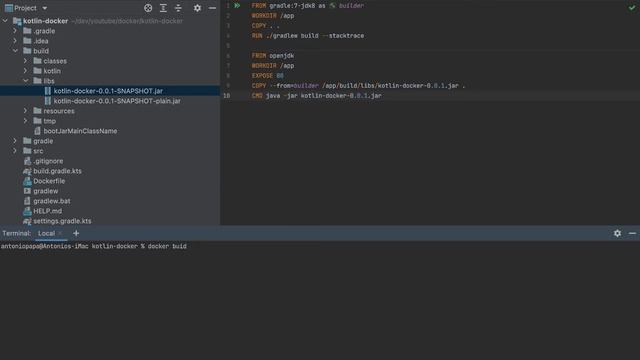
Task: Collapse the build folder
Action: 15,51
